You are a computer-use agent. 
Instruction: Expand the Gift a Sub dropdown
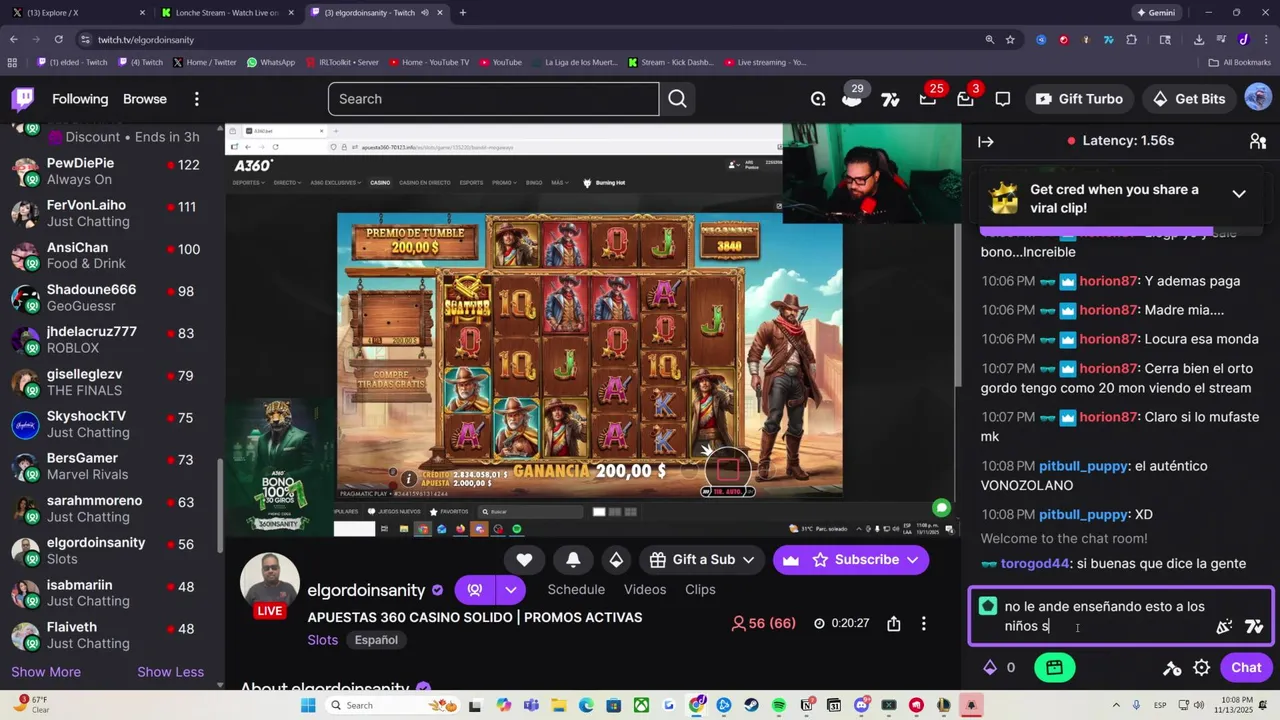[747, 560]
